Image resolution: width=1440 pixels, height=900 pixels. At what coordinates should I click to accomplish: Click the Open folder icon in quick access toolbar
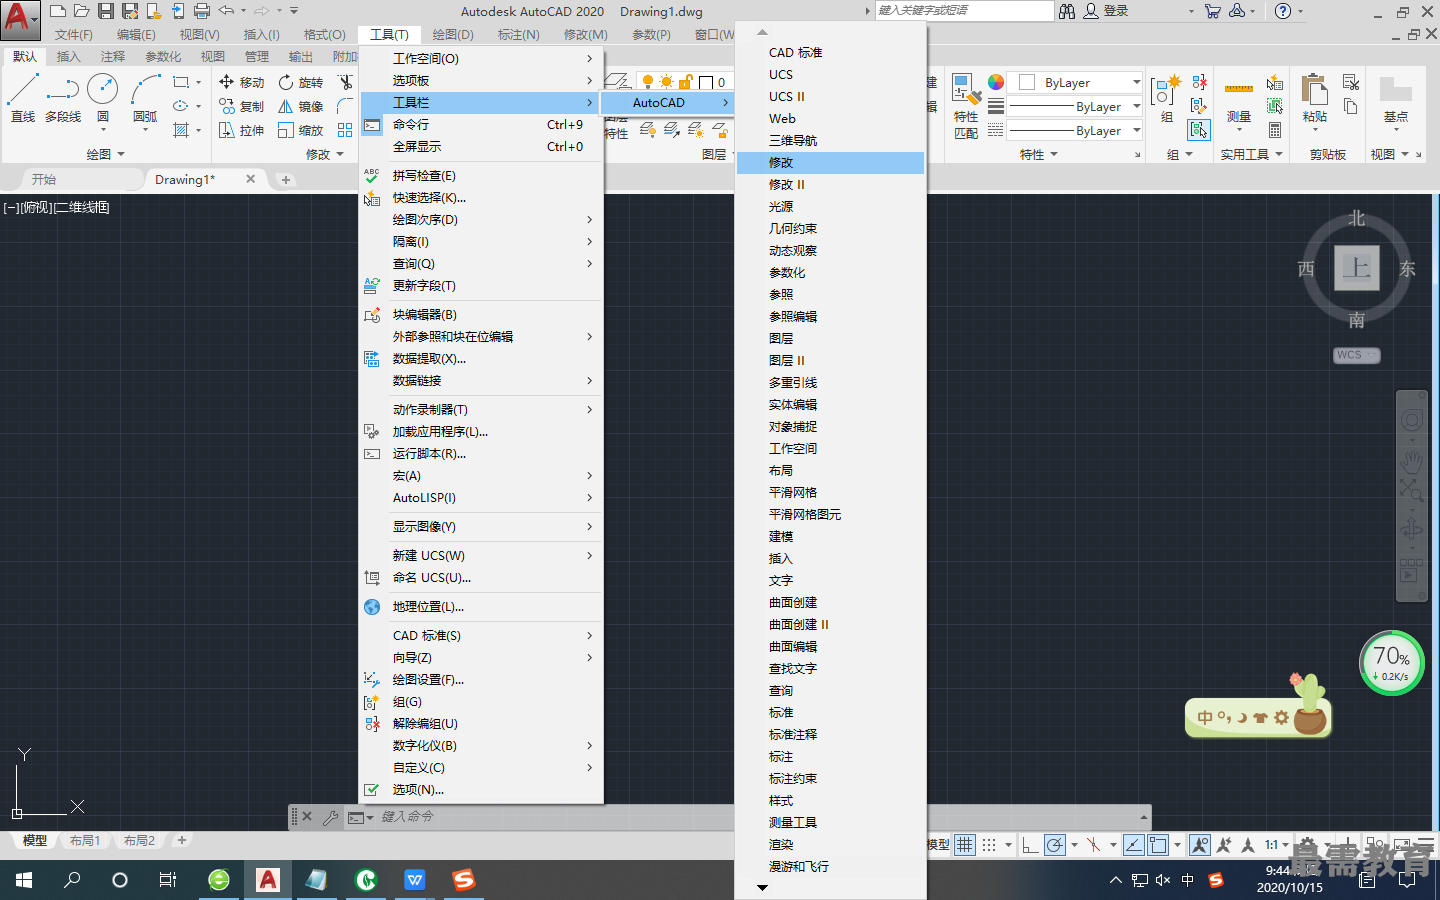tap(81, 11)
